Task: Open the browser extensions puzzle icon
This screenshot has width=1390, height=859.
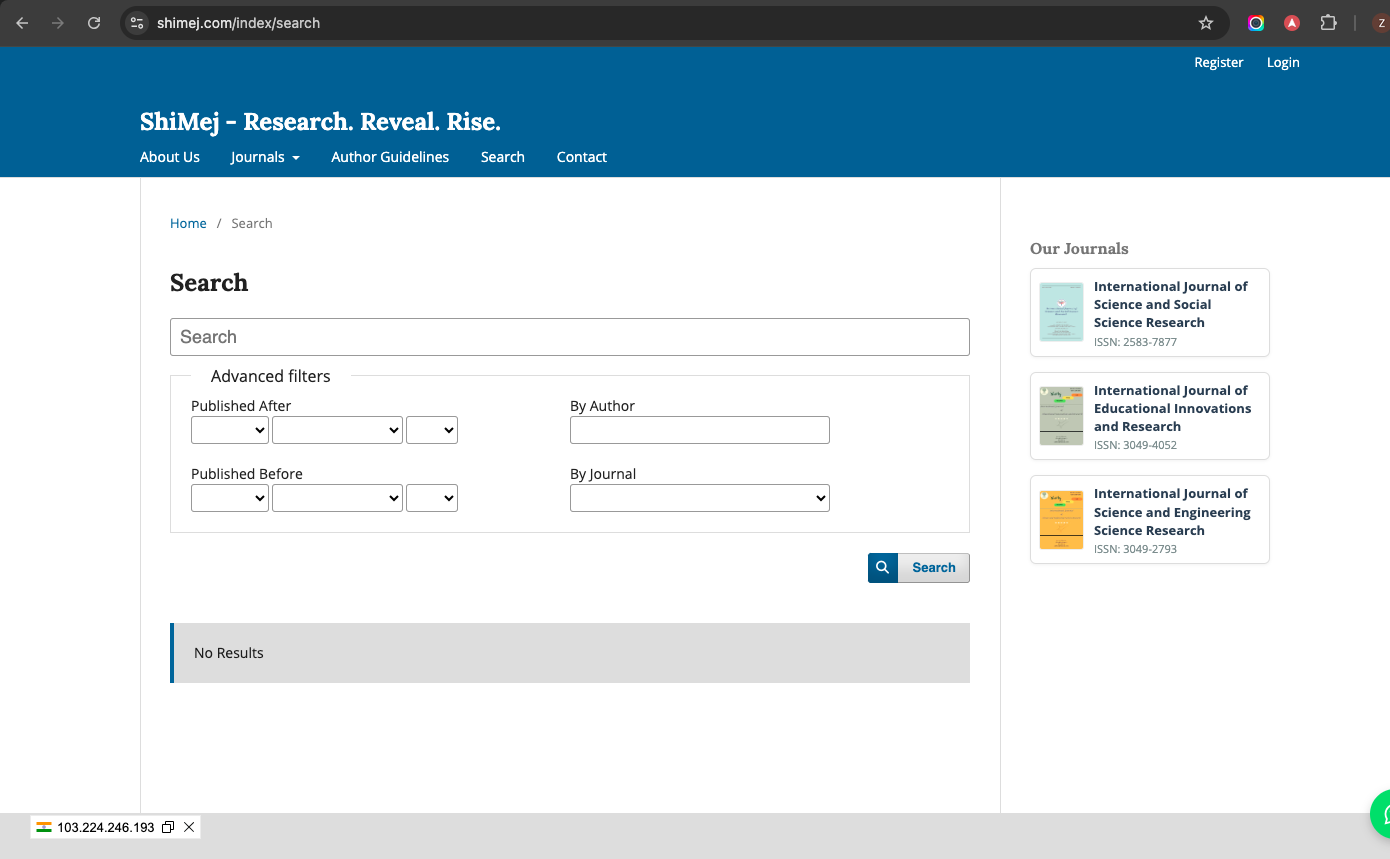Action: click(1328, 23)
